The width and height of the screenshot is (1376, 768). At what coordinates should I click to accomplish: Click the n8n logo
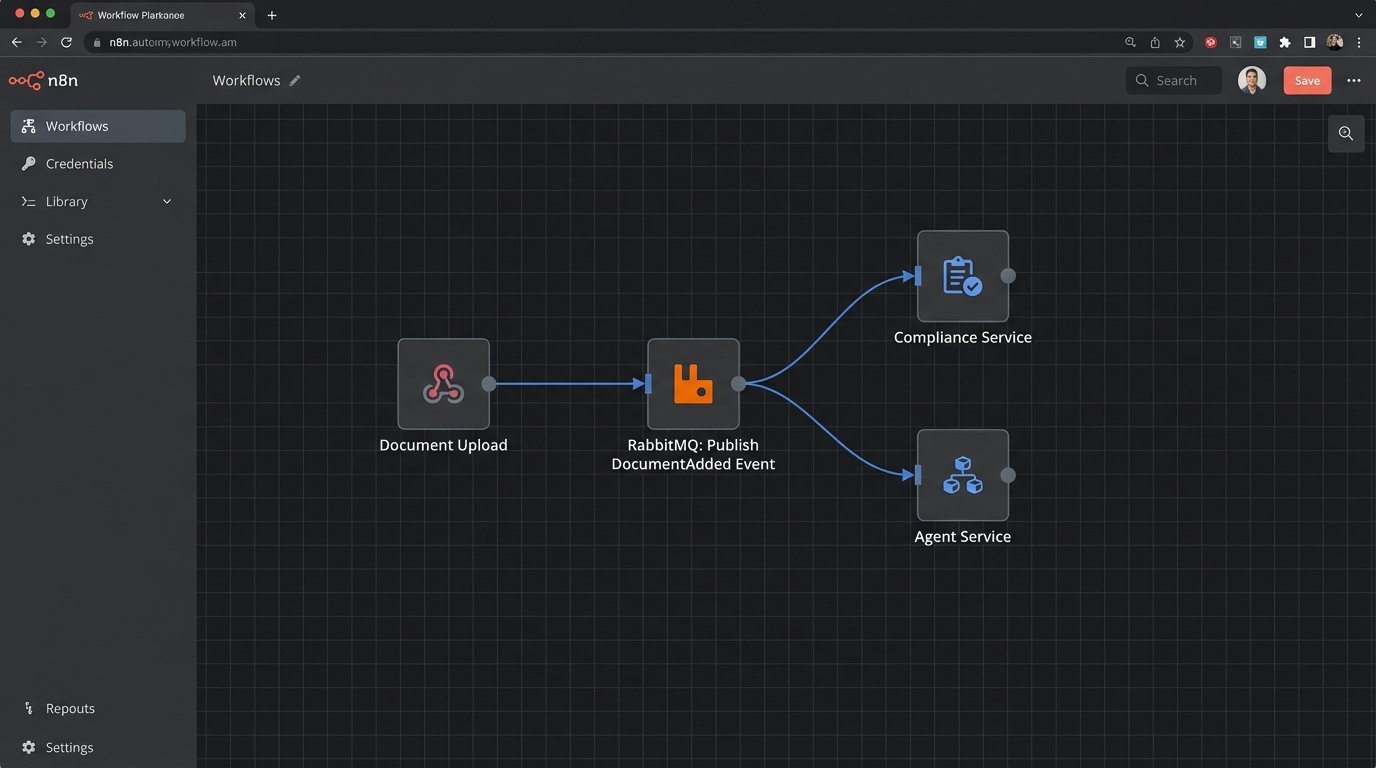[x=43, y=81]
